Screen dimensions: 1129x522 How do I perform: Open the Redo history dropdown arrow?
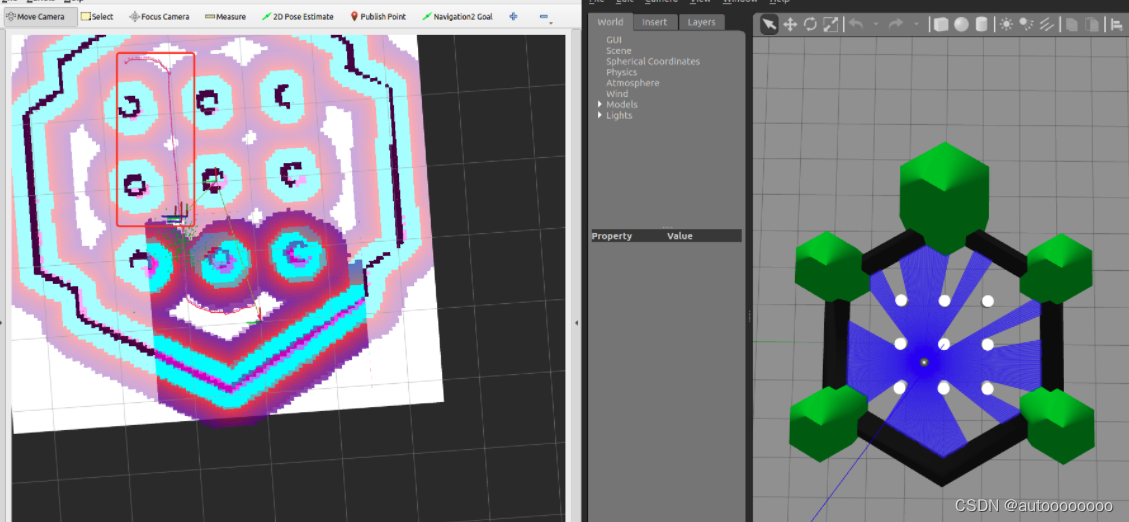coord(916,25)
